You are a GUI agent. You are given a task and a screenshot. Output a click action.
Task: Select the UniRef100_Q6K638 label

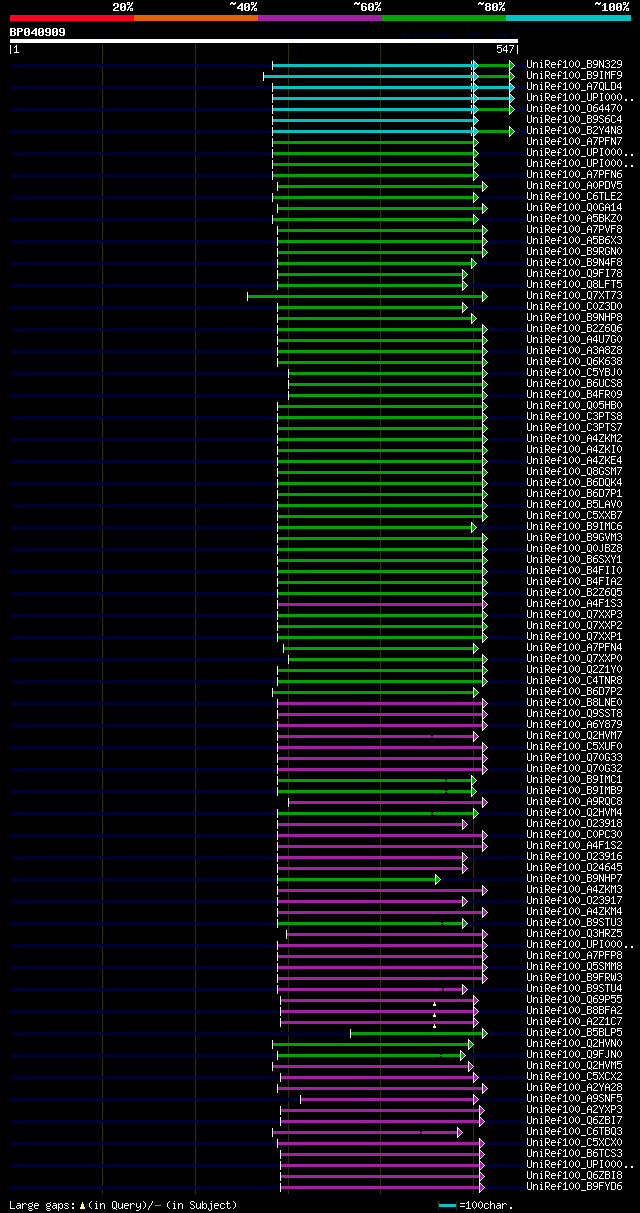574,362
